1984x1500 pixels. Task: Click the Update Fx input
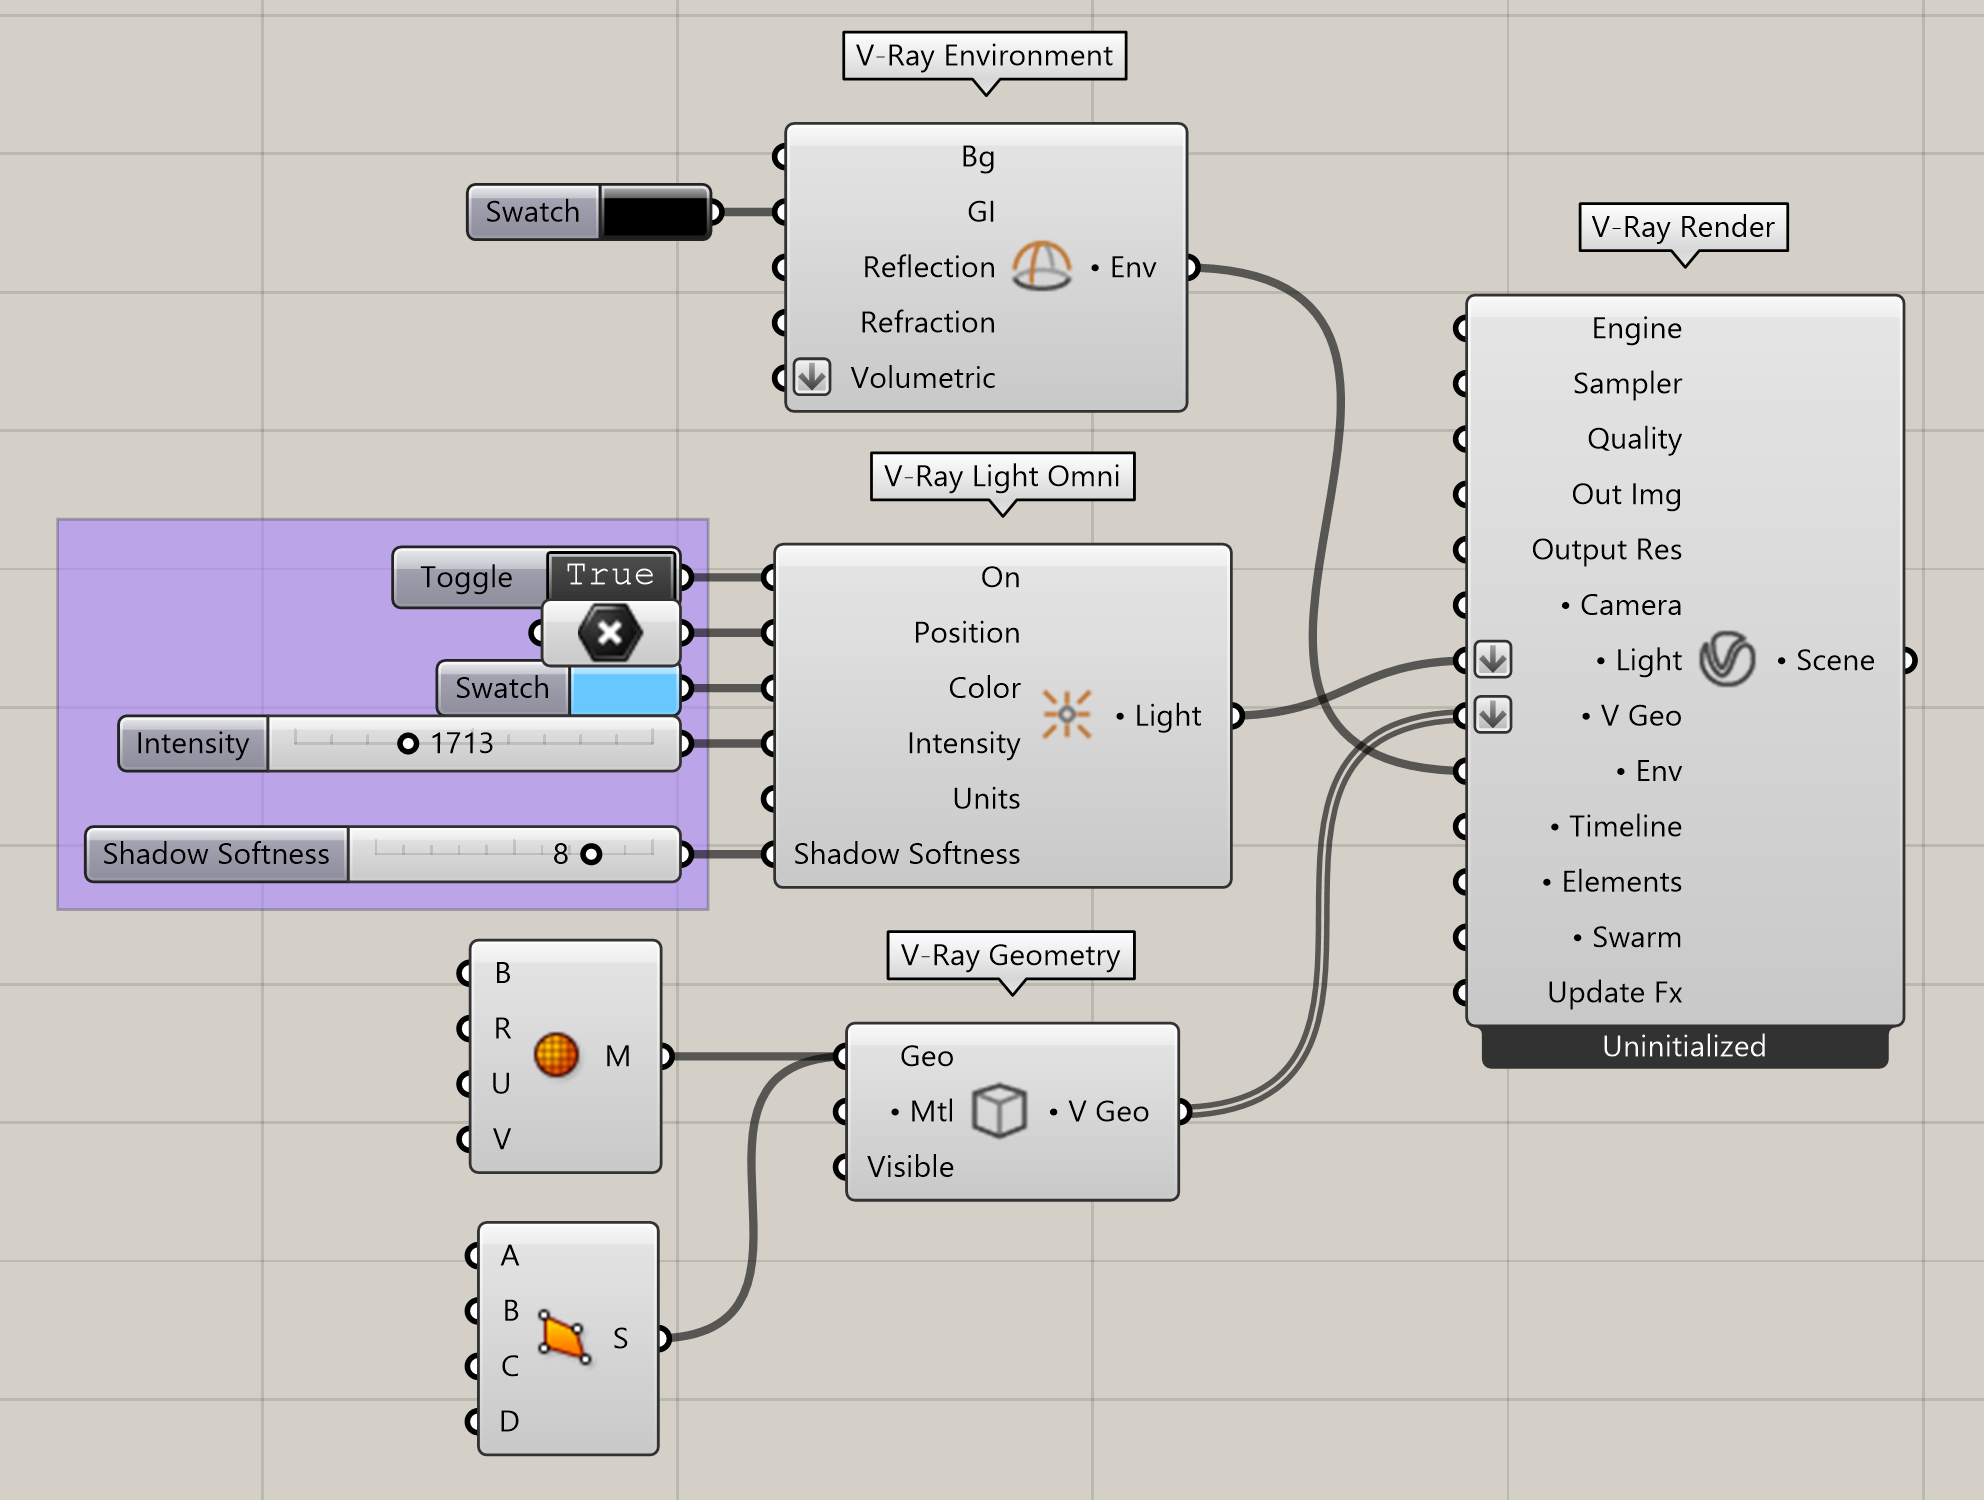click(x=1614, y=992)
